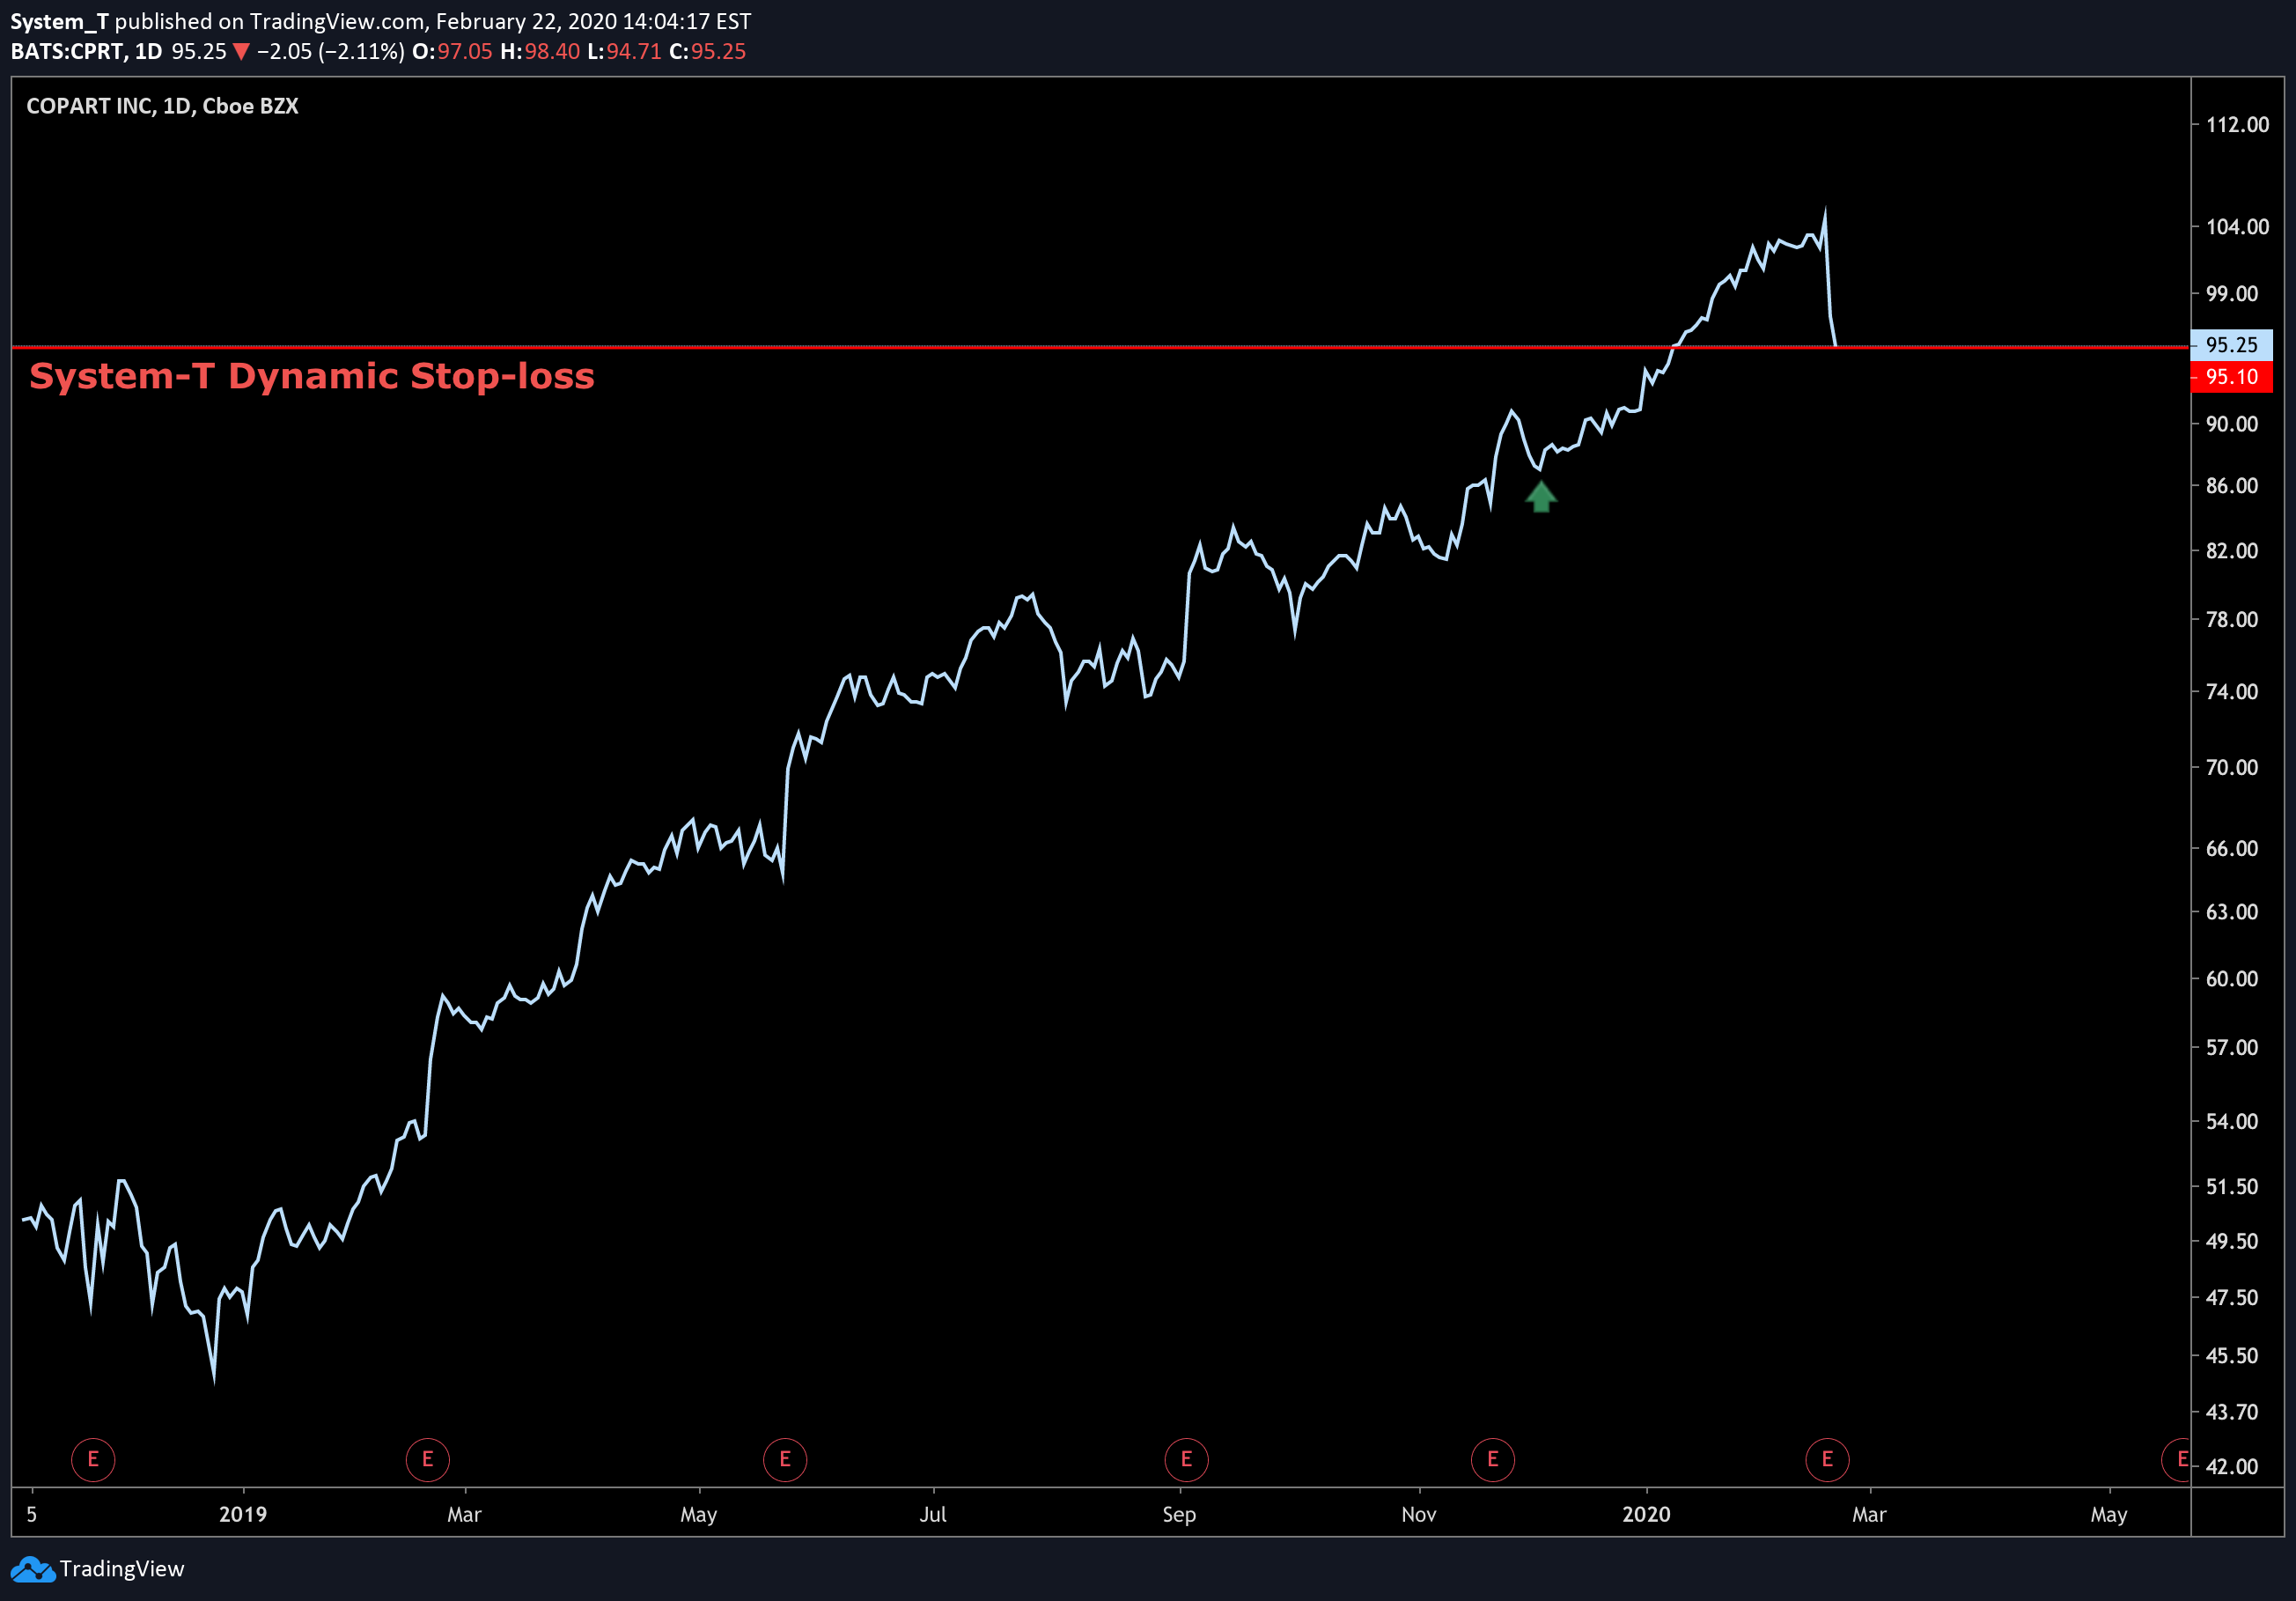Click the −2.05 (−2.11%) change value

[x=330, y=51]
